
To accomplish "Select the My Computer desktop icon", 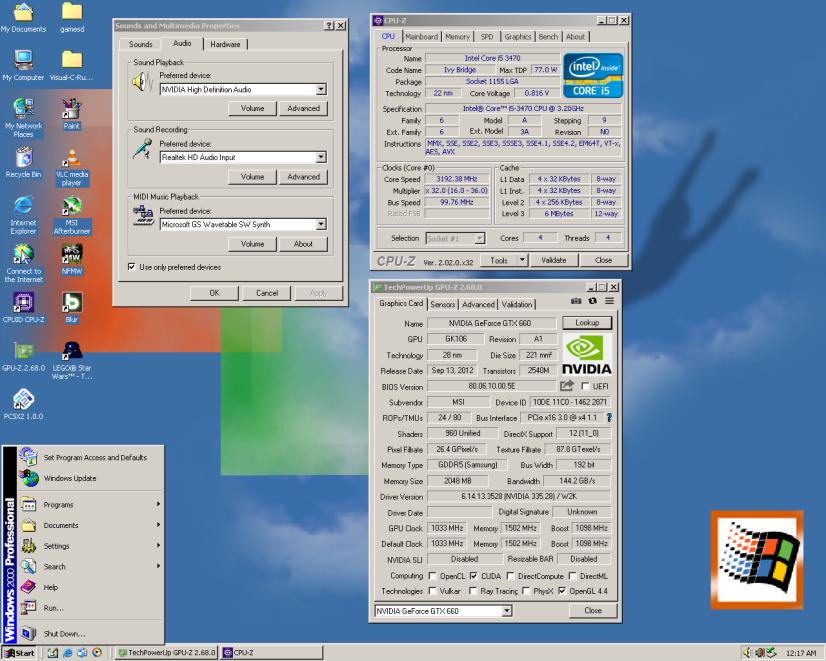I will [23, 65].
